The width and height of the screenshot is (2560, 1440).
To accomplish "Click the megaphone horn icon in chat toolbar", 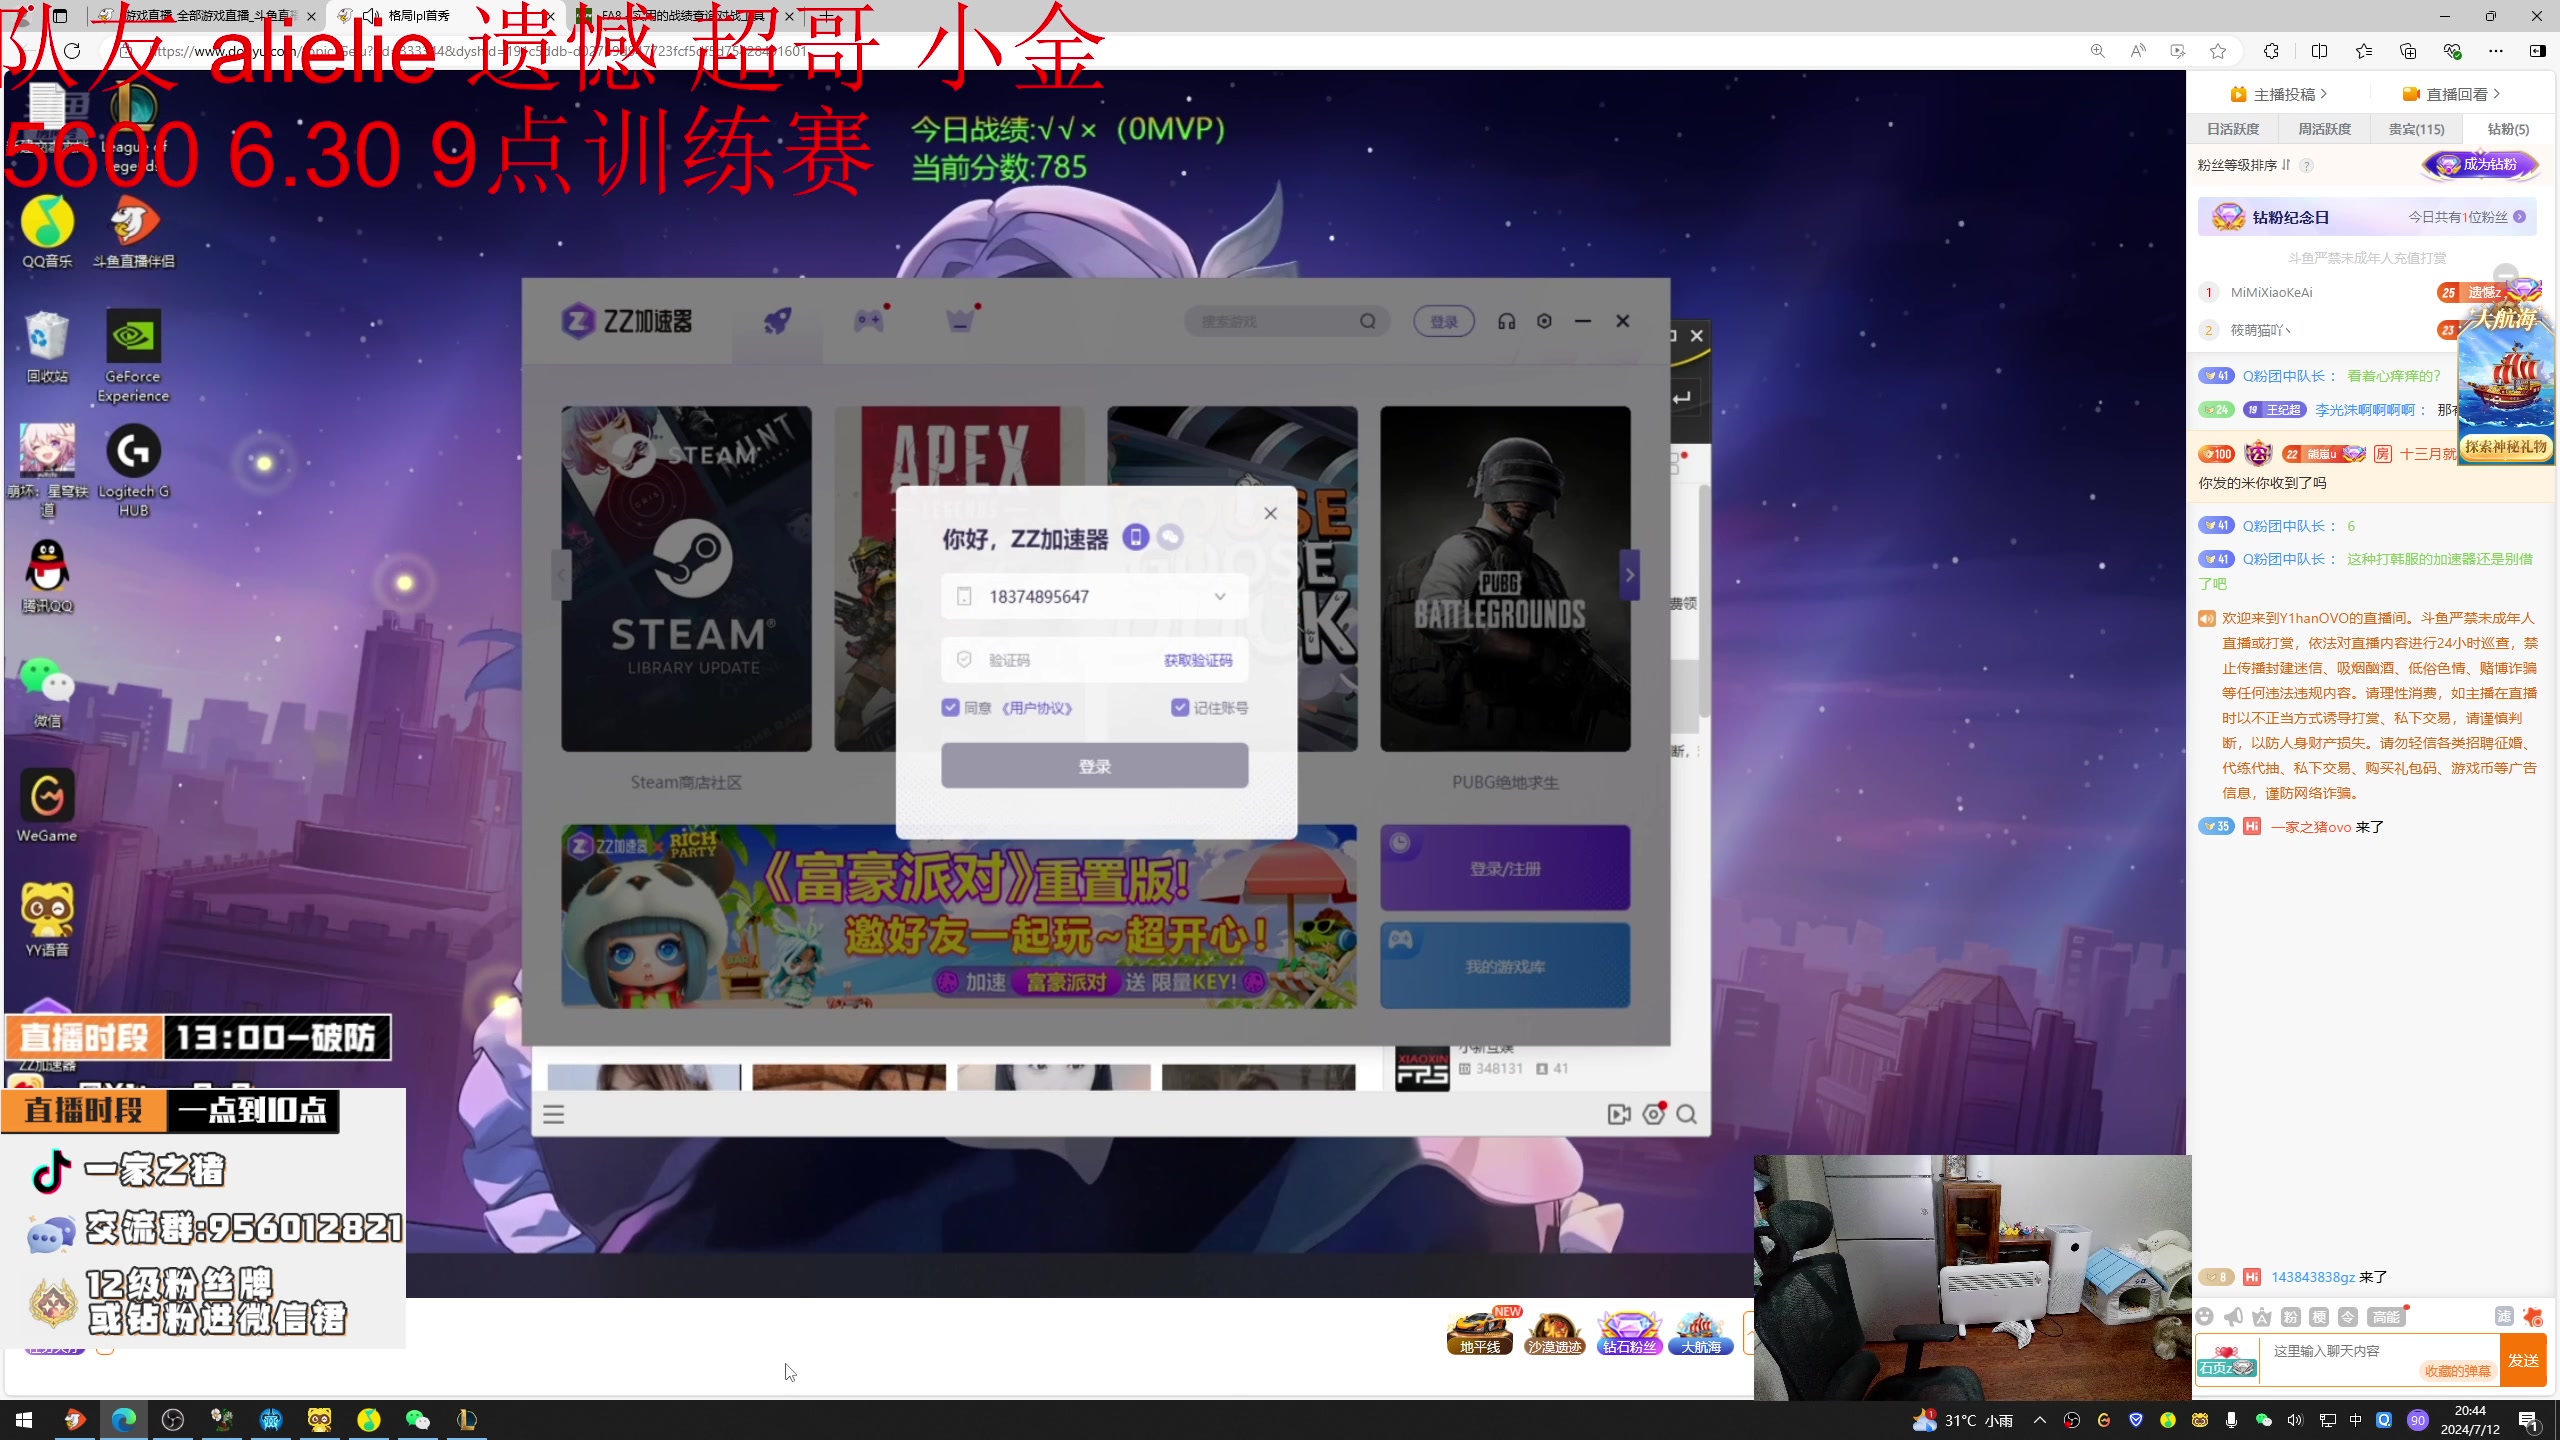I will point(2233,1317).
